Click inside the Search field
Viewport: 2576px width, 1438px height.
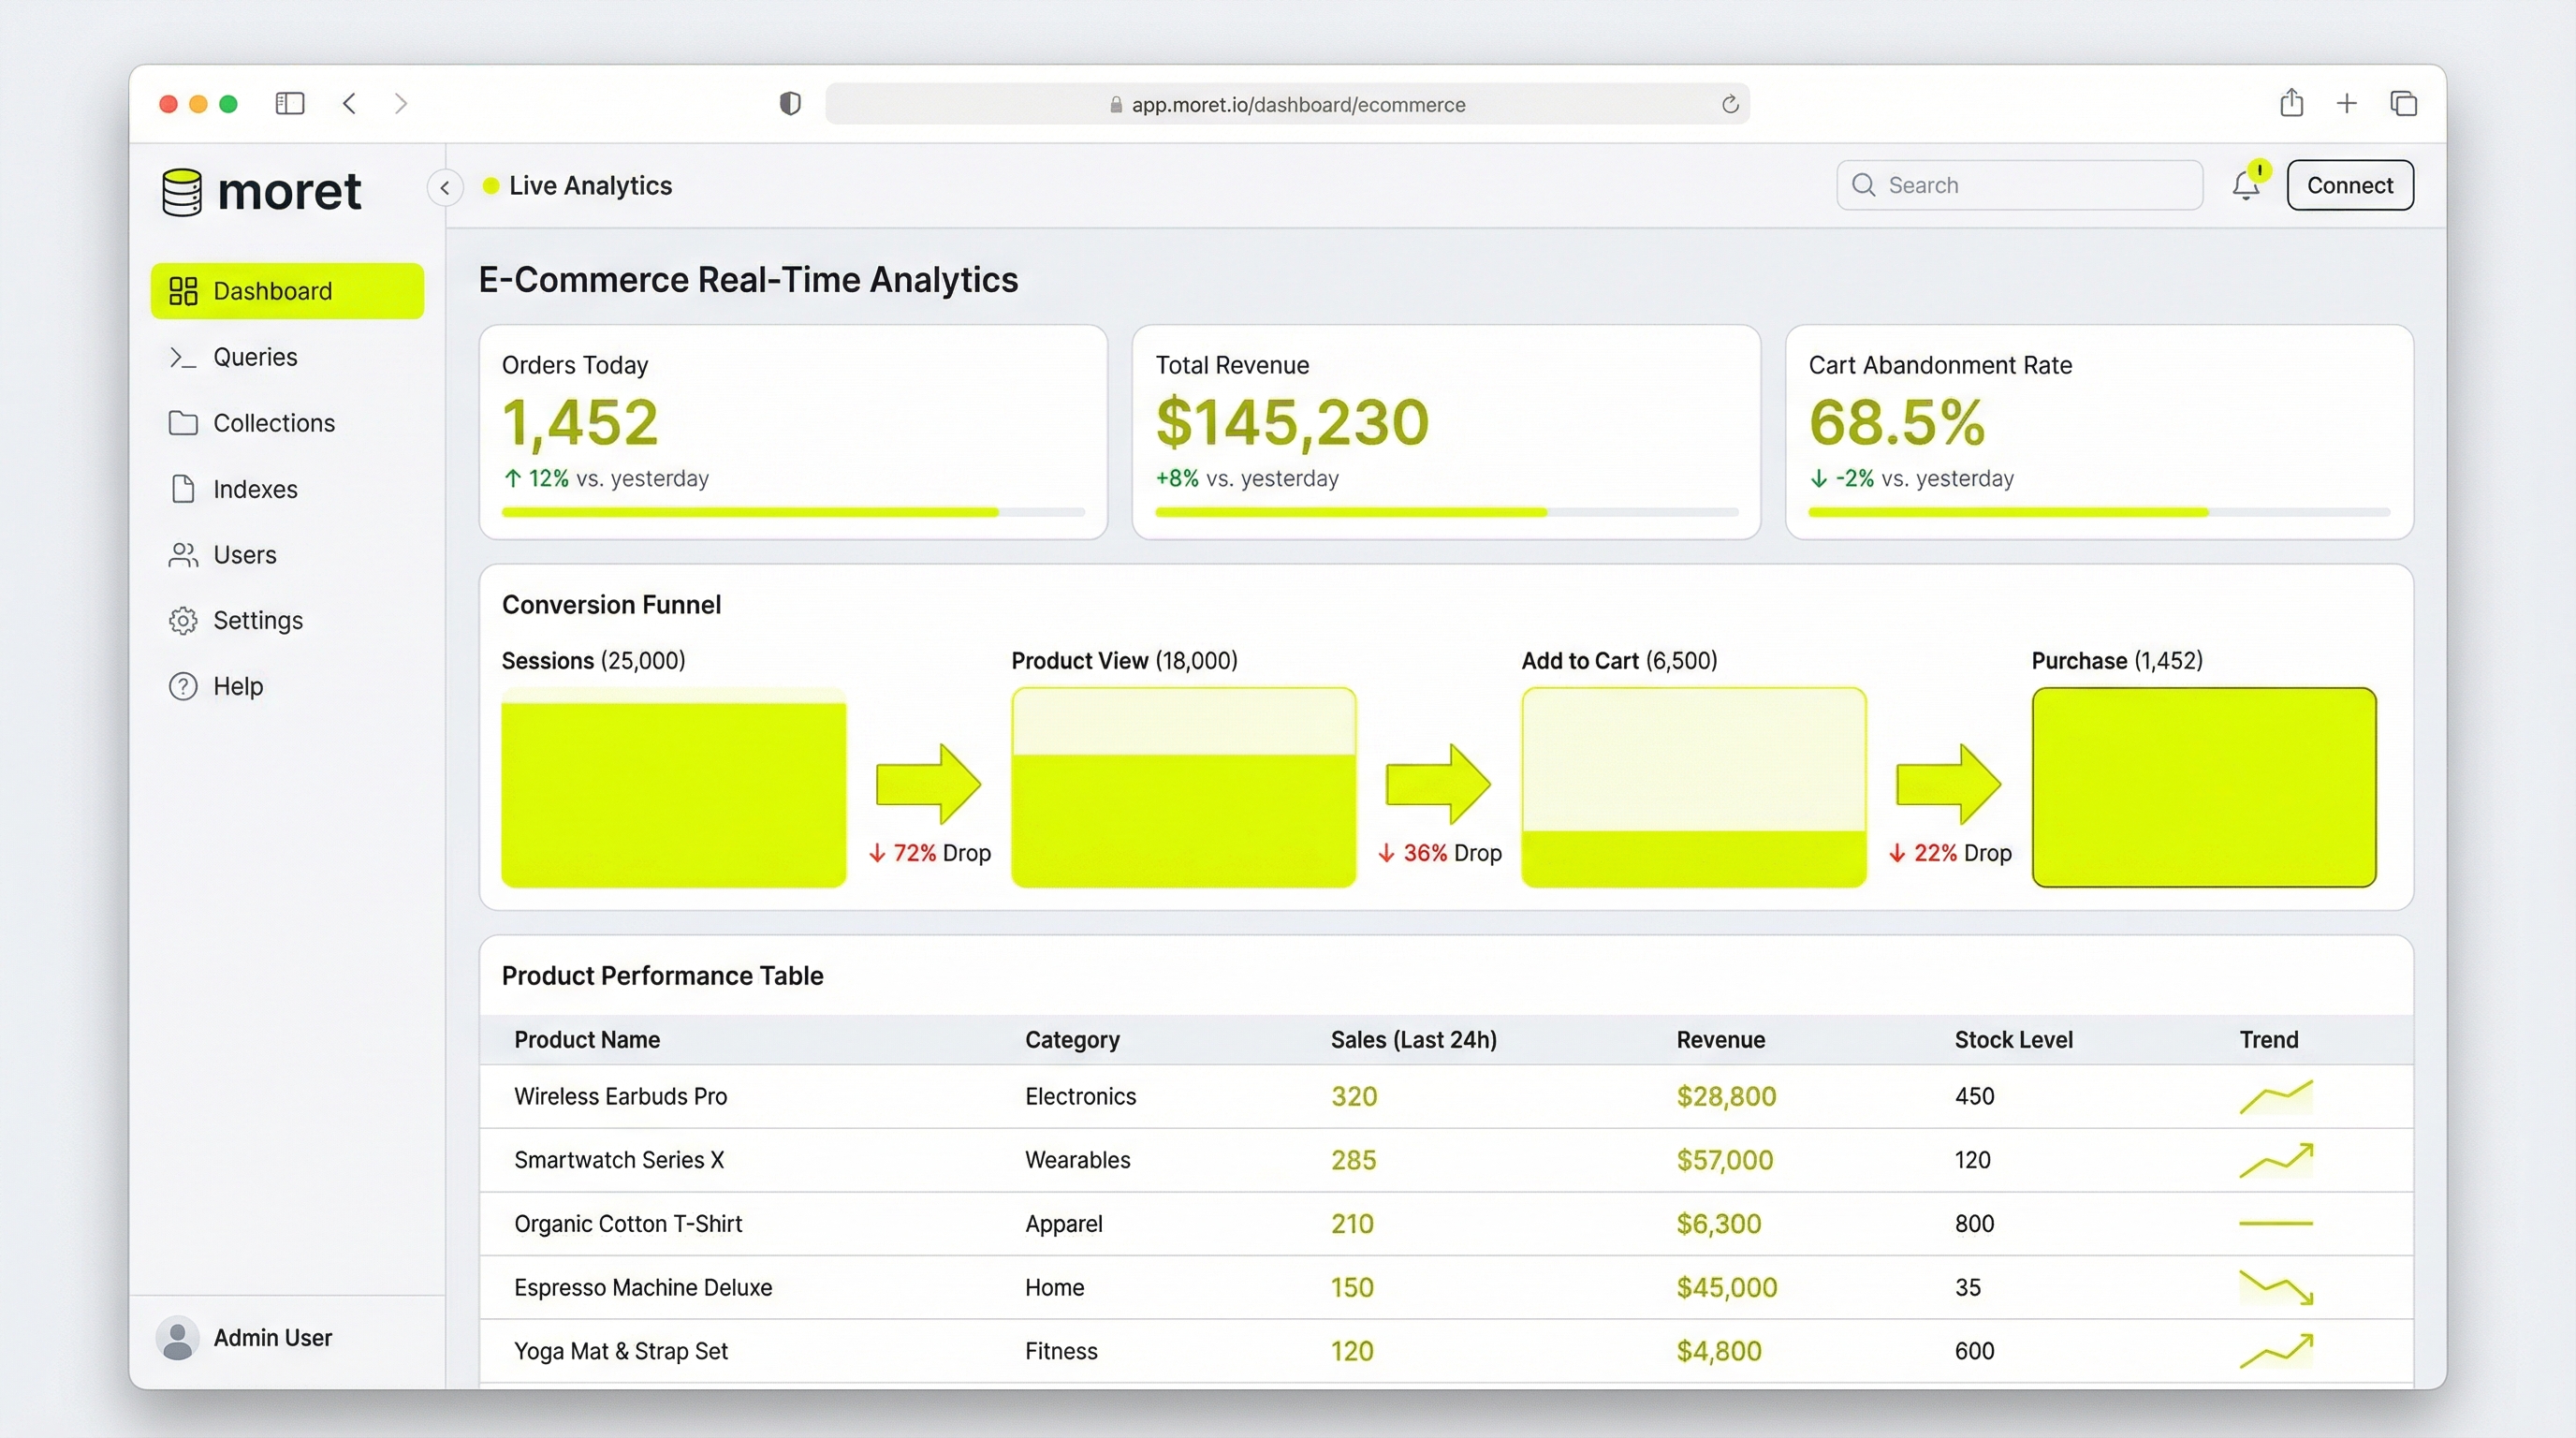[x=2018, y=185]
